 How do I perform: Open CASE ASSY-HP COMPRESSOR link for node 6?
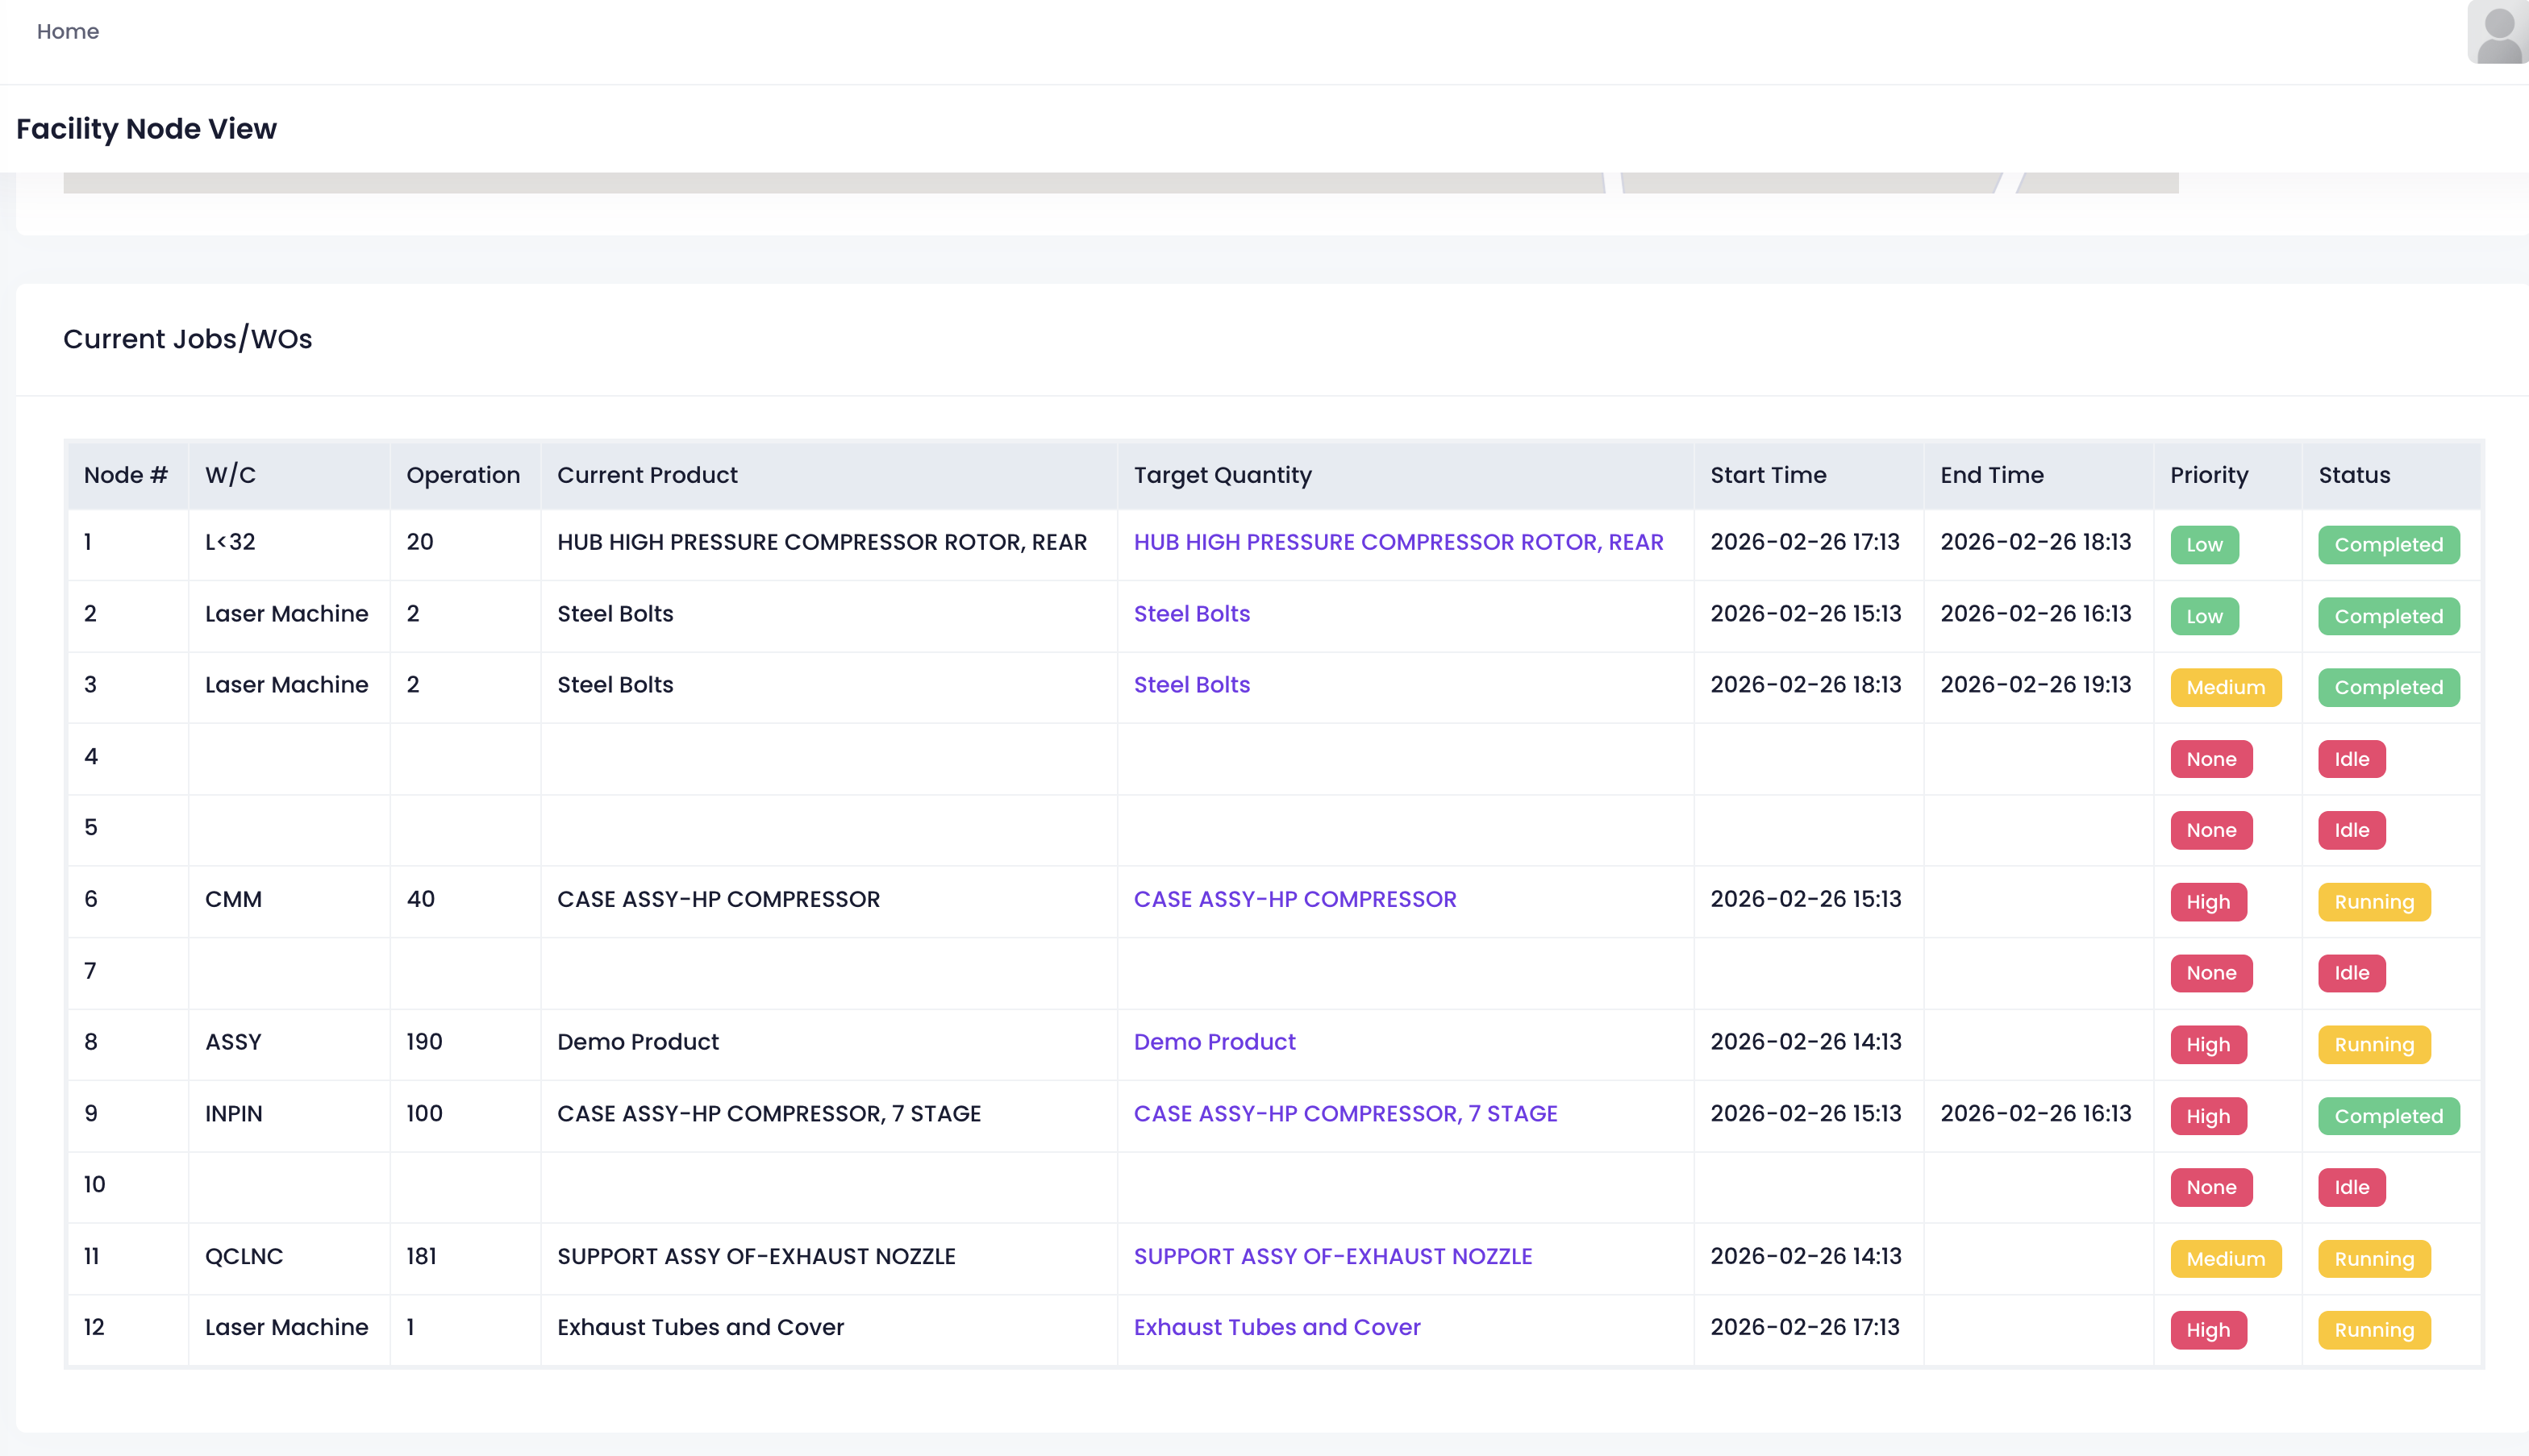[x=1294, y=899]
